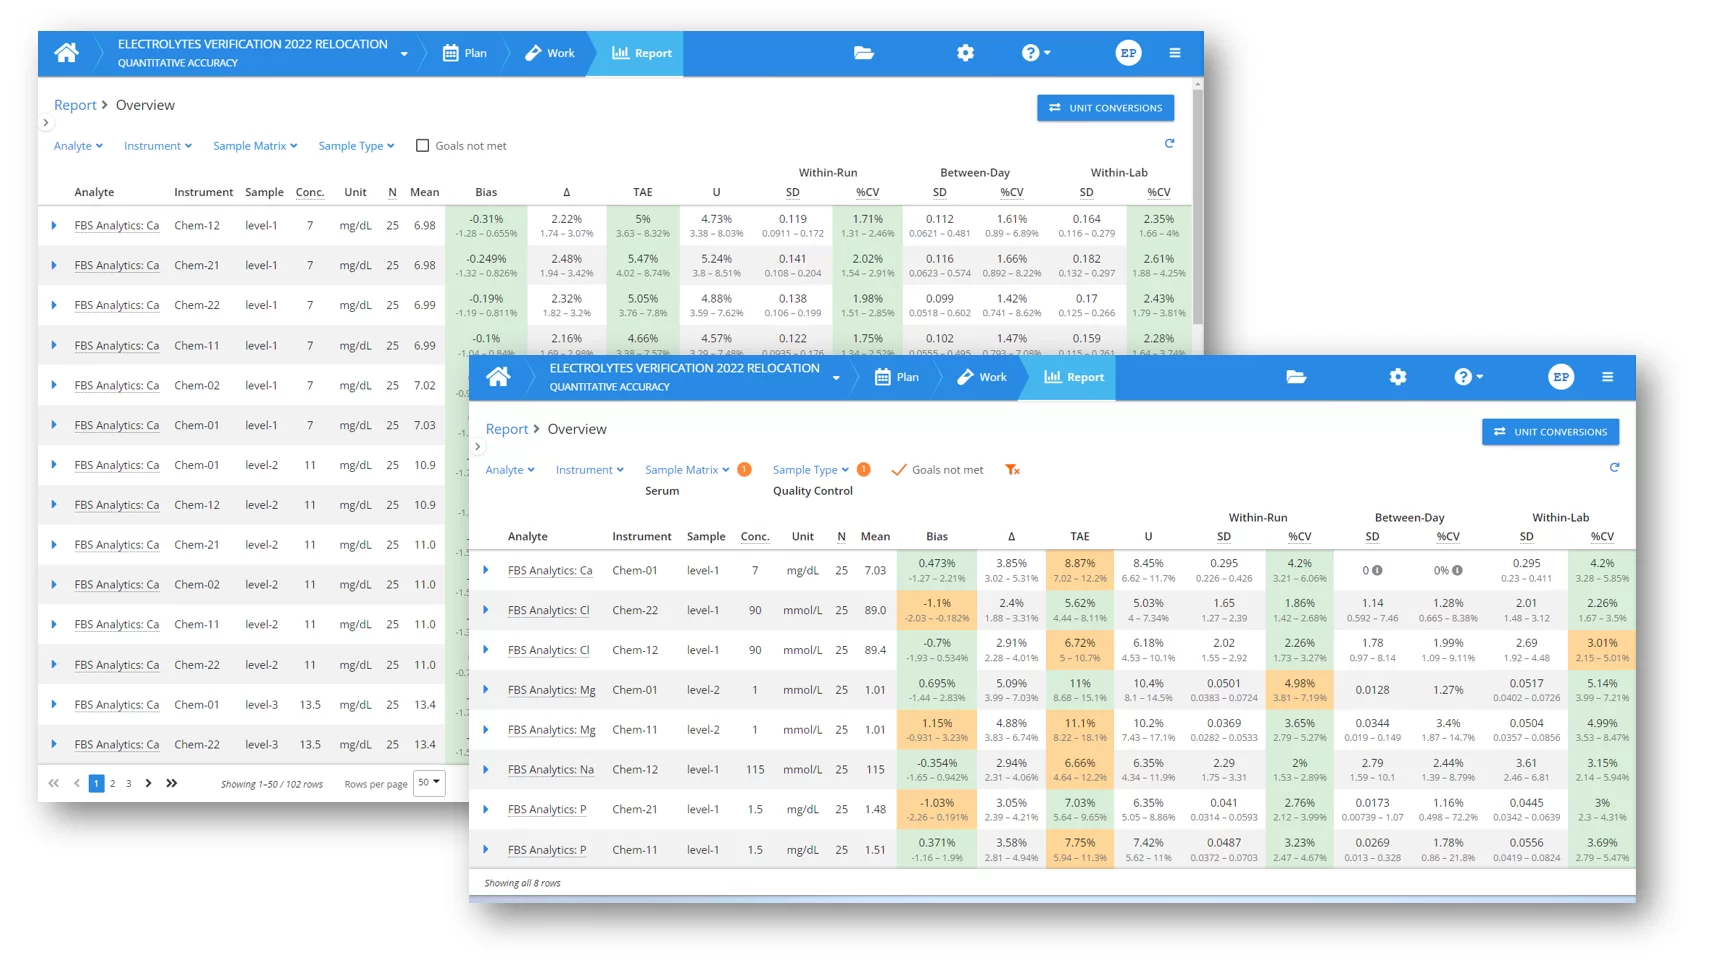This screenshot has width=1711, height=978.
Task: Go to page 2 of results
Action: [x=113, y=784]
